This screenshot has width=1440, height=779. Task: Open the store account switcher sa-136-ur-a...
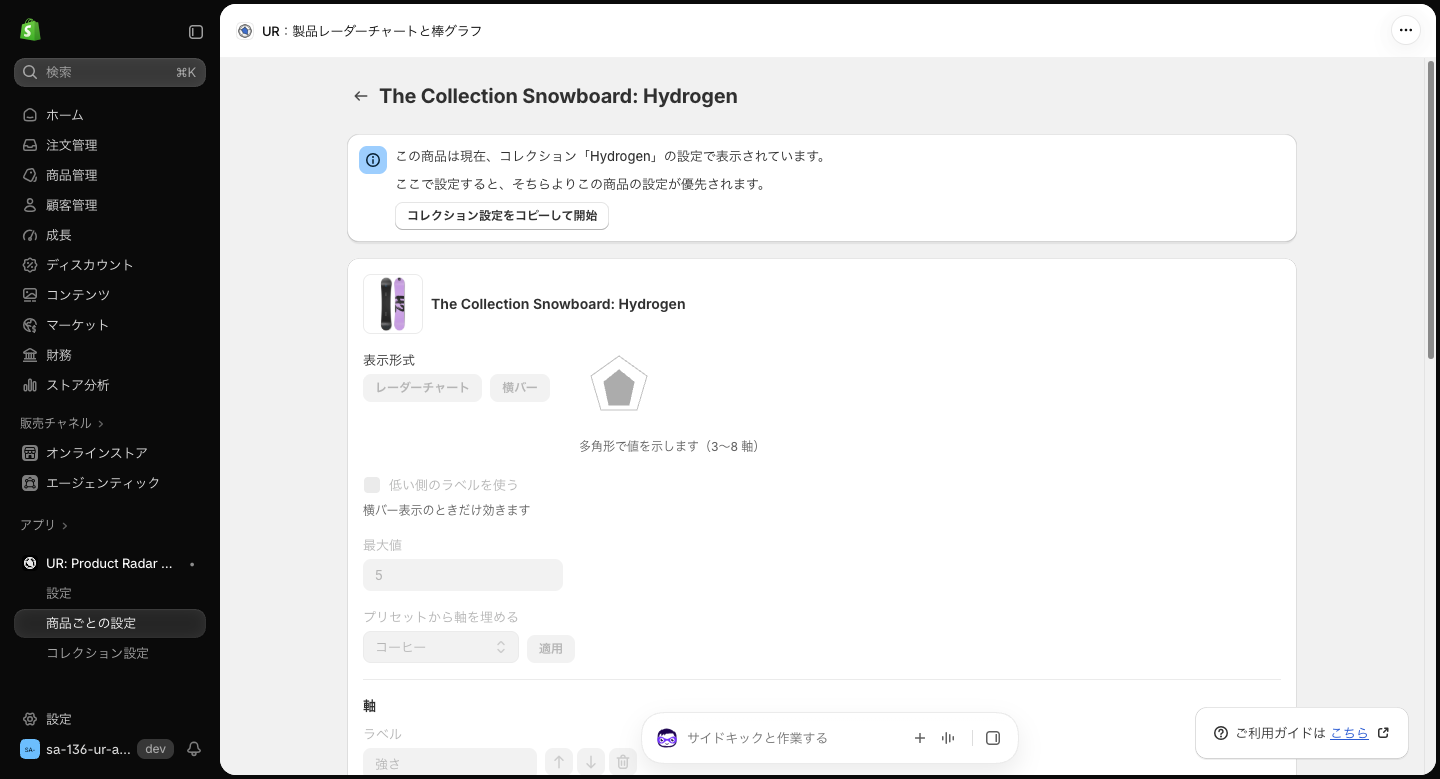pyautogui.click(x=96, y=749)
